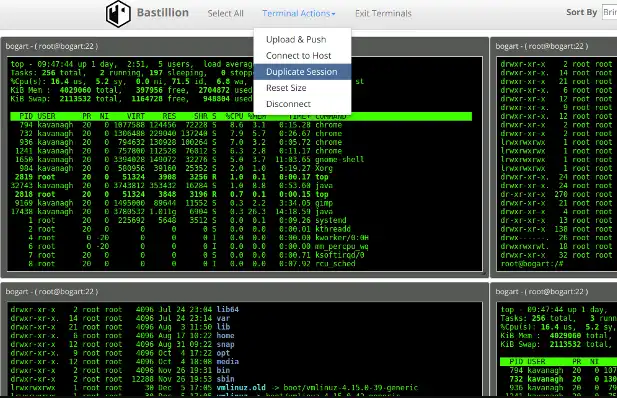This screenshot has height=398, width=617.
Task: Click the opt directory listing entry
Action: pos(120,353)
